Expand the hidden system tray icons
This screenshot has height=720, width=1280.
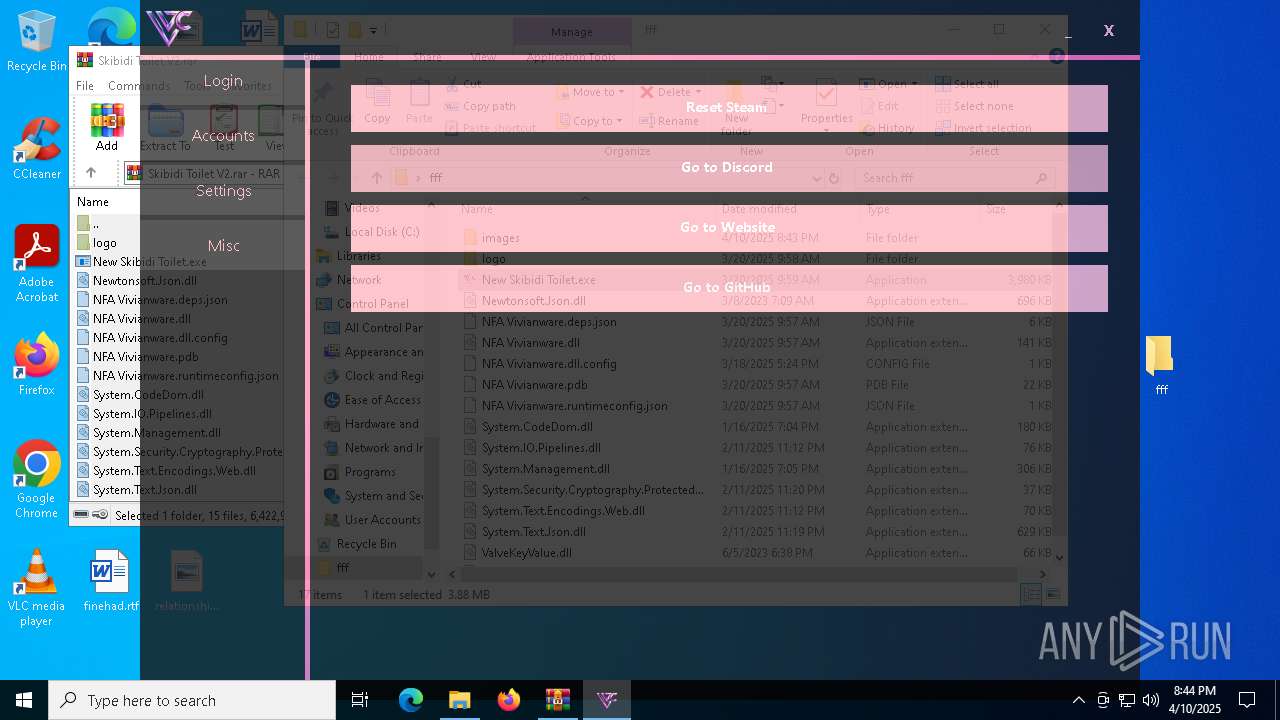(x=1078, y=700)
